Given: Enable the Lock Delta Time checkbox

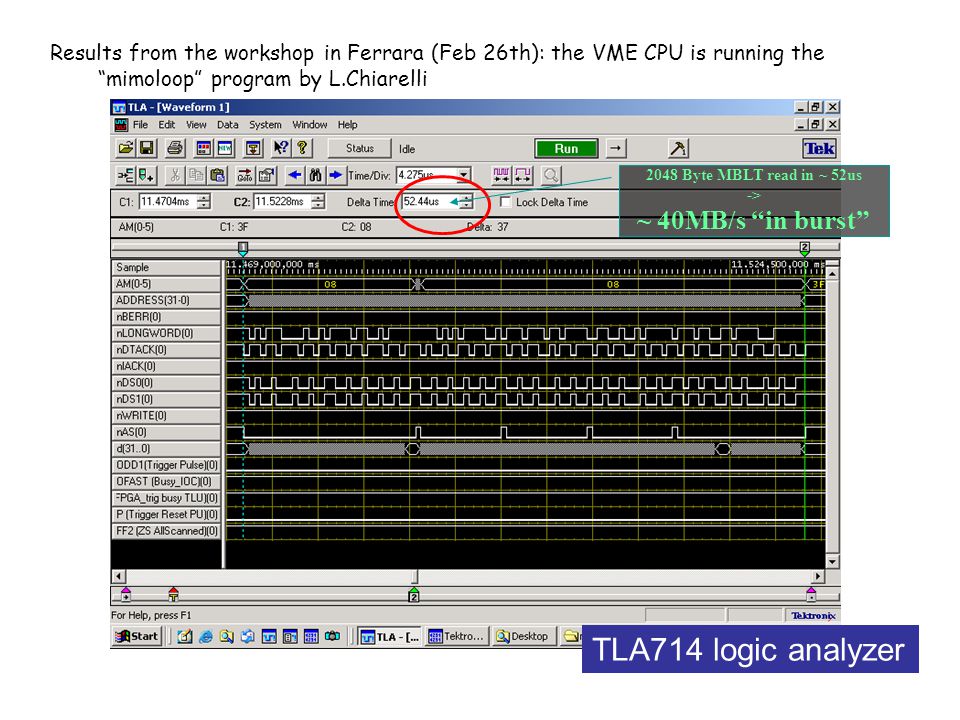Looking at the screenshot, I should [506, 201].
